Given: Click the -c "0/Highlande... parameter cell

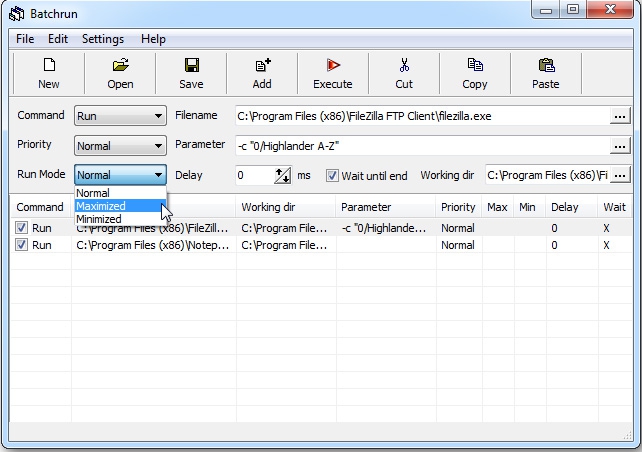Looking at the screenshot, I should tap(384, 228).
